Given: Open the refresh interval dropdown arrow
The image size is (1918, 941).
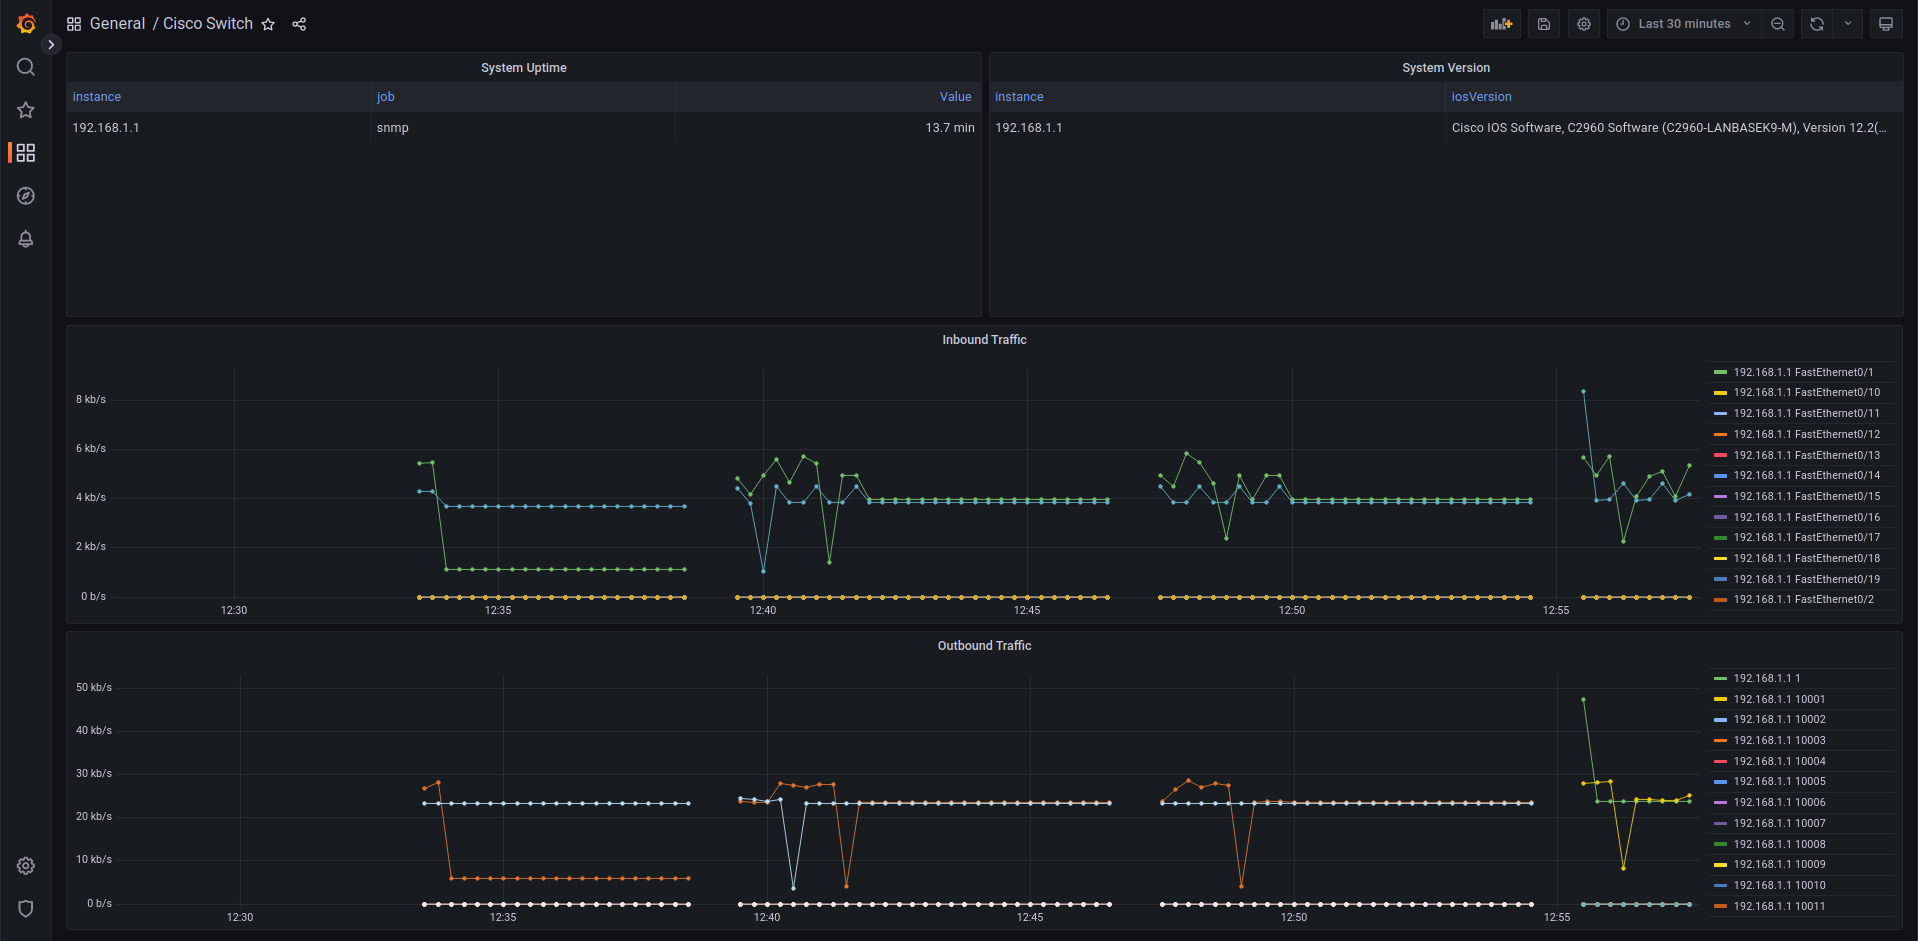Looking at the screenshot, I should [x=1848, y=24].
